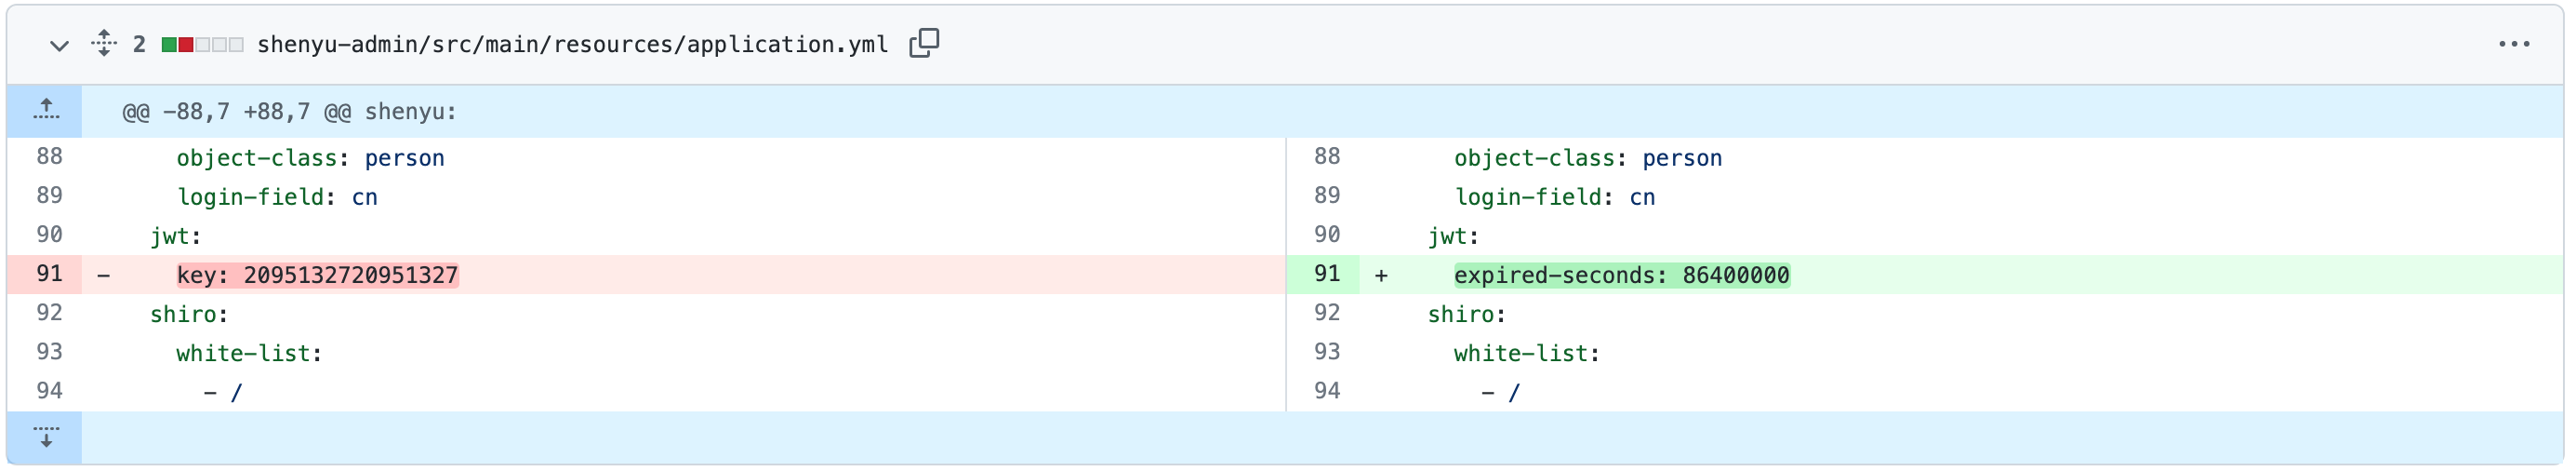The height and width of the screenshot is (471, 2576).
Task: Select right line number 94
Action: tap(1326, 391)
